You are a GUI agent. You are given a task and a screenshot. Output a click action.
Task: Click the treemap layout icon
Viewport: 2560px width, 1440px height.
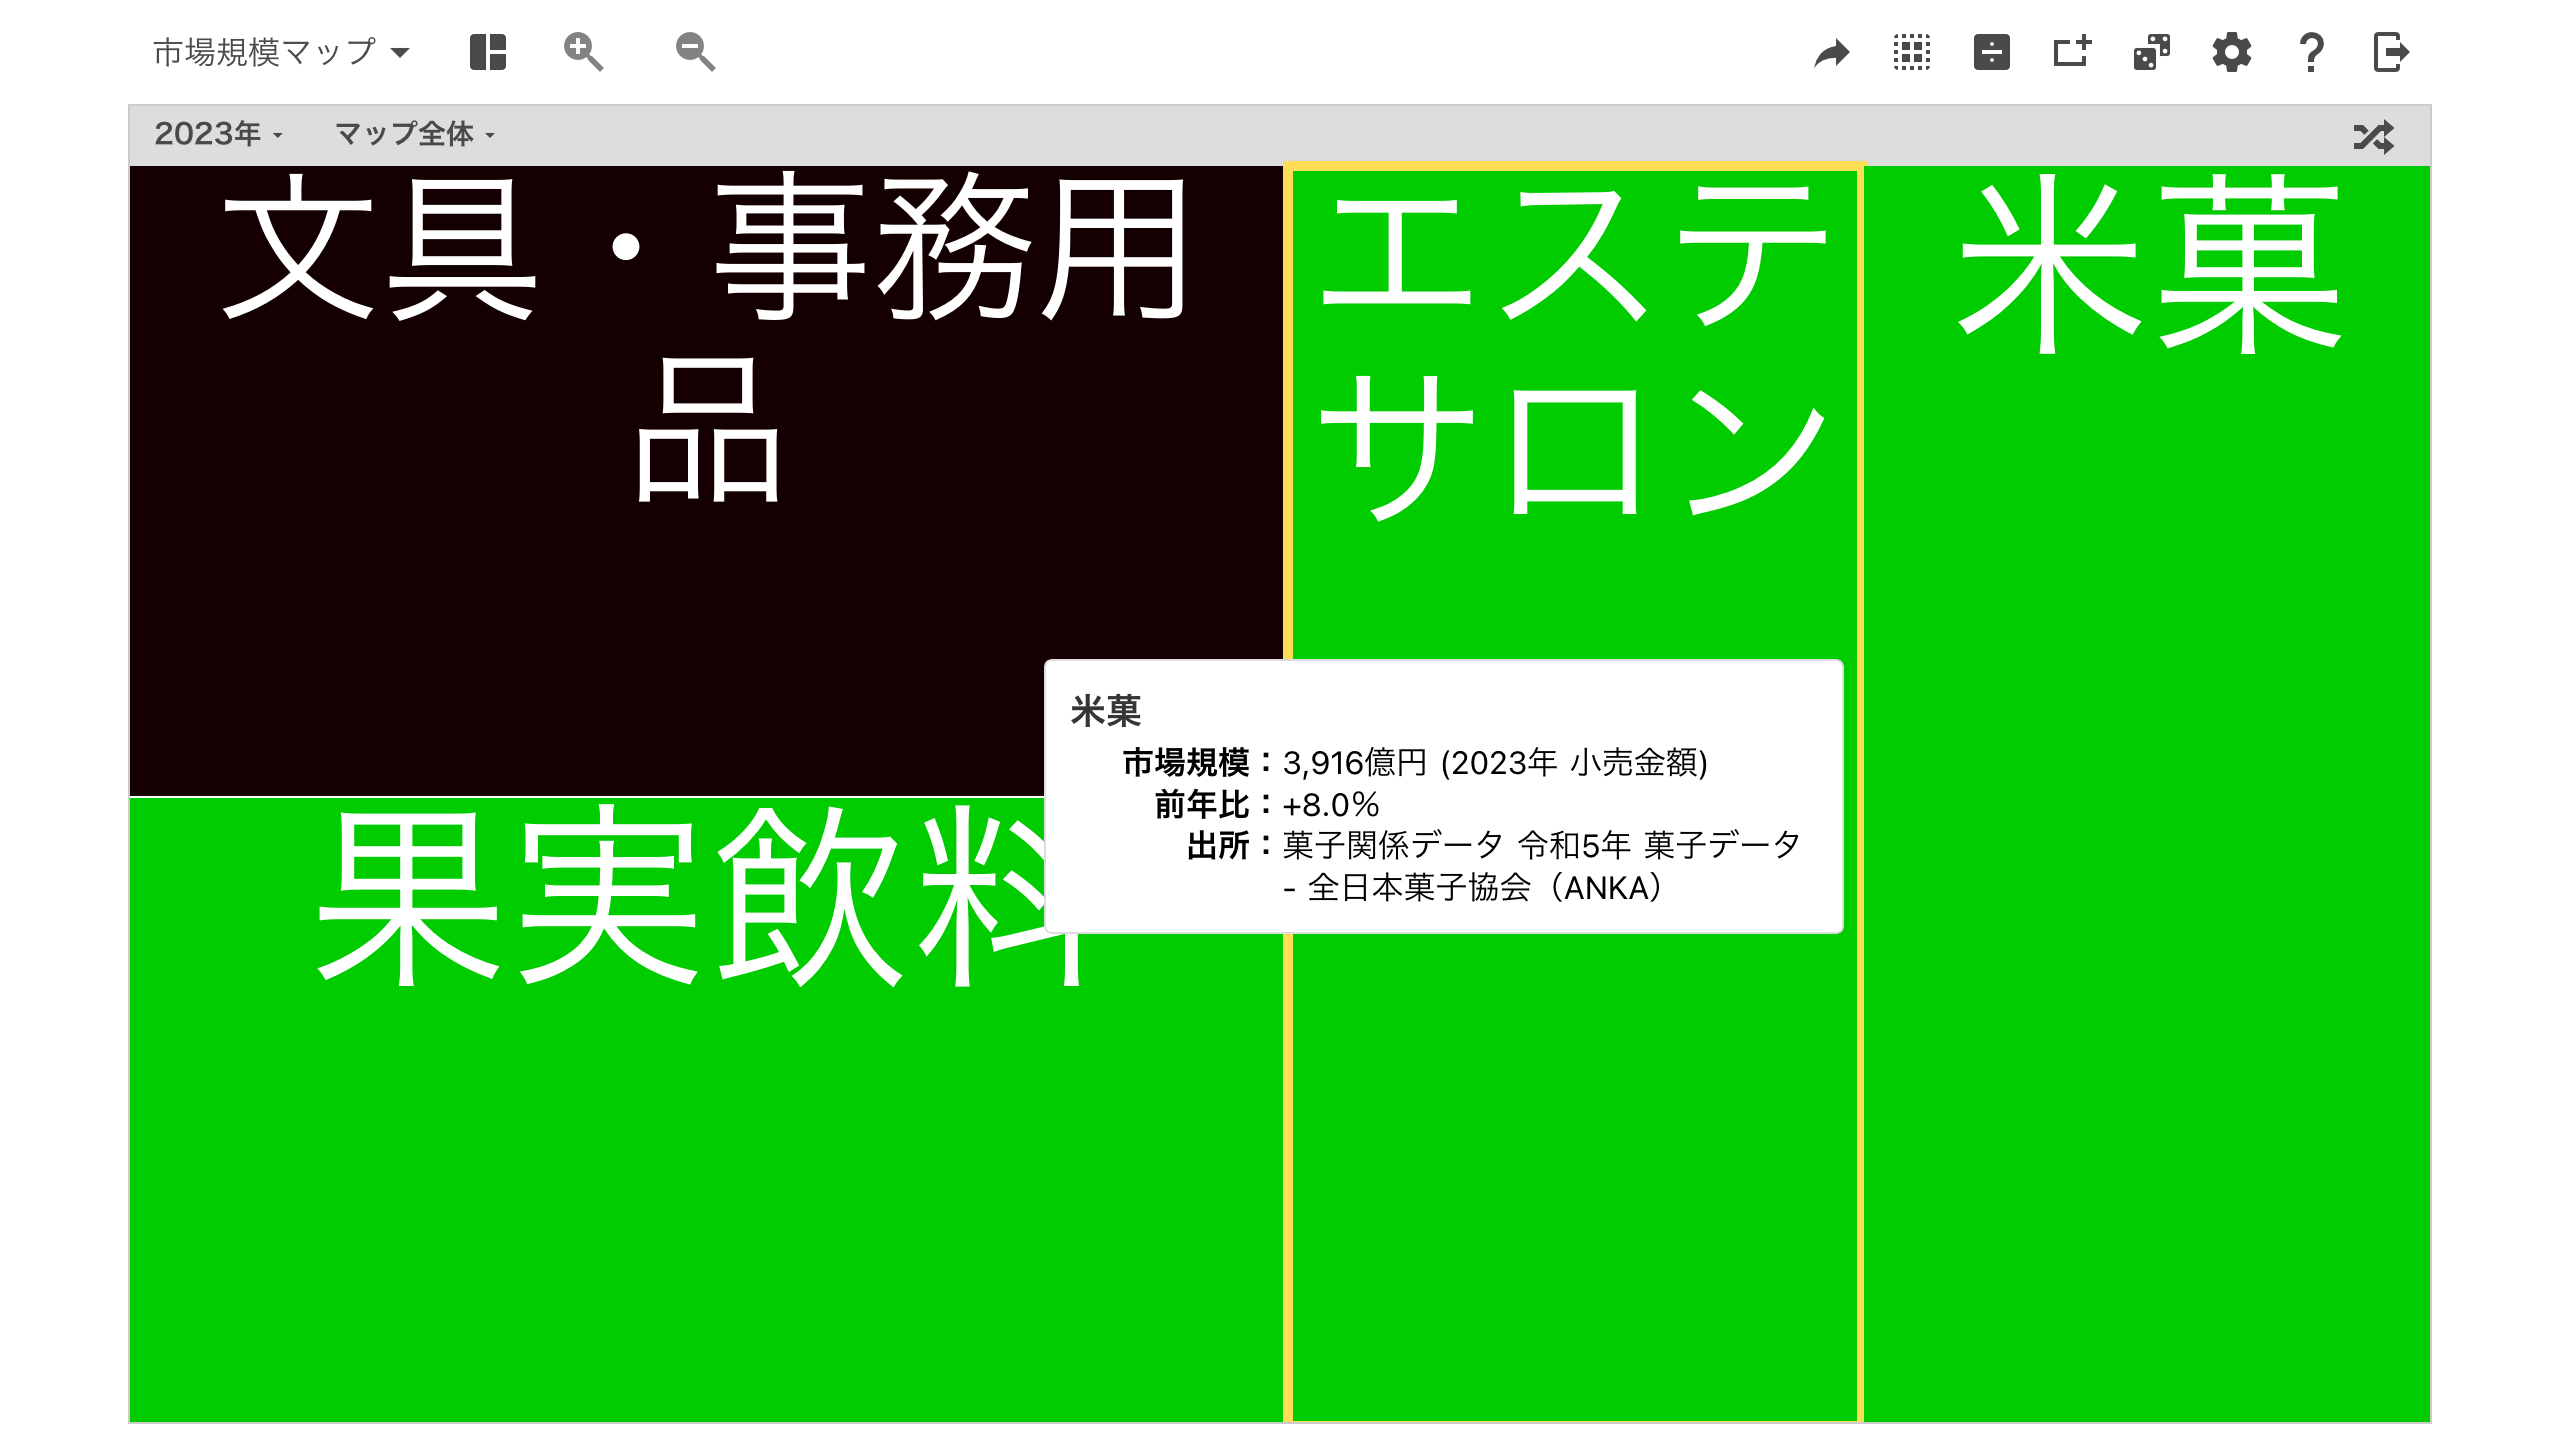click(488, 52)
